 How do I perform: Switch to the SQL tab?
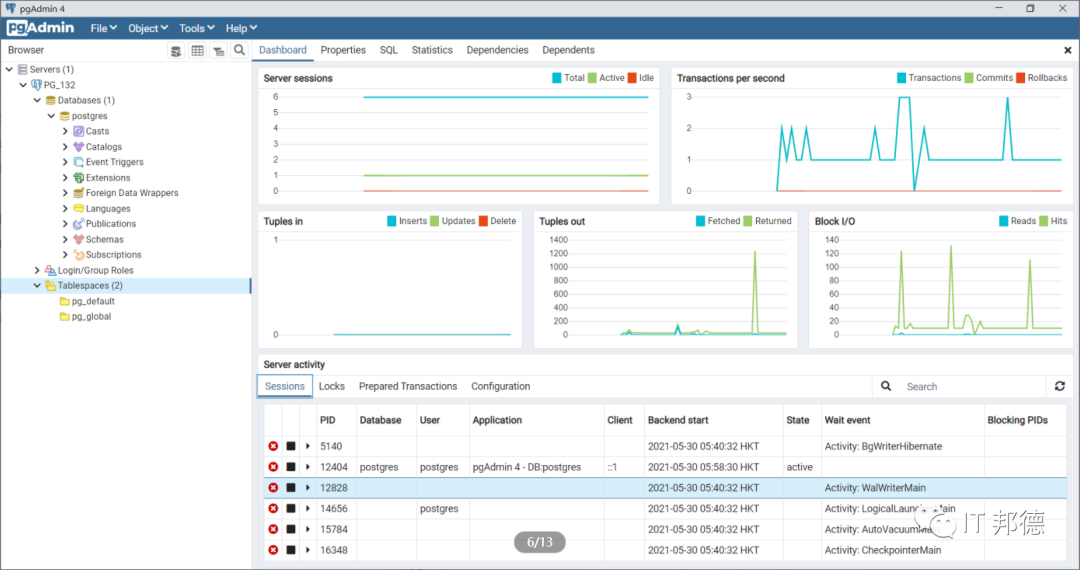(x=388, y=50)
